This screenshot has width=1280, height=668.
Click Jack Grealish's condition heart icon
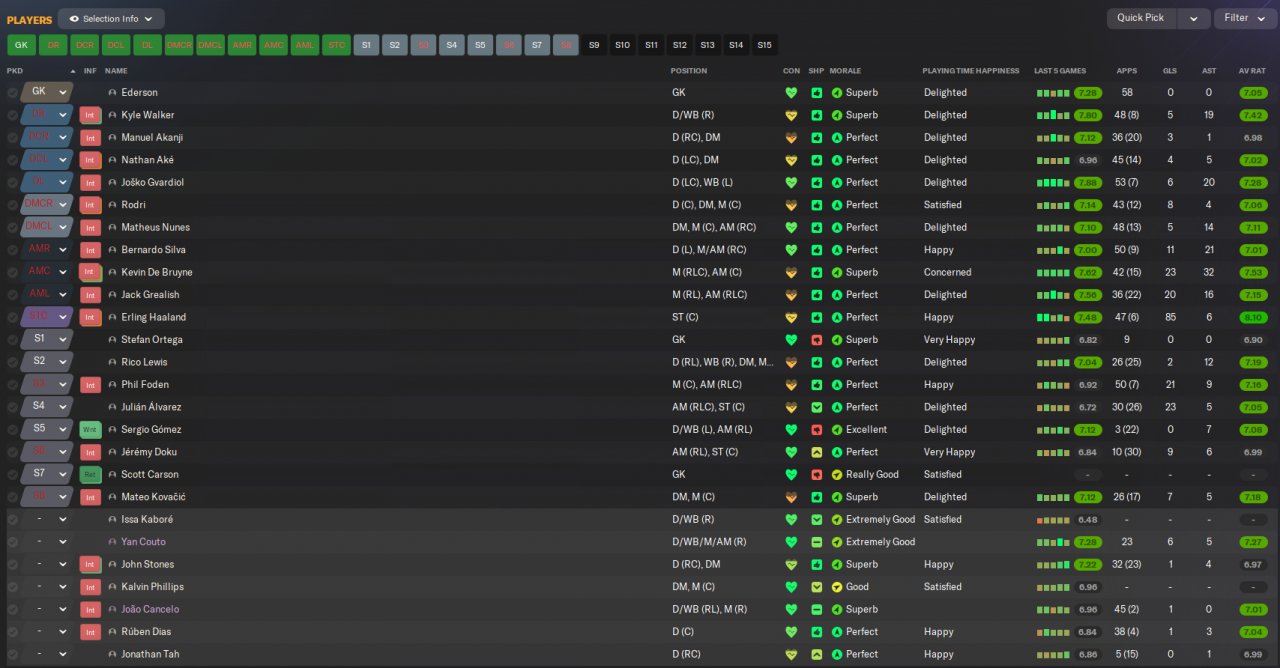click(791, 295)
